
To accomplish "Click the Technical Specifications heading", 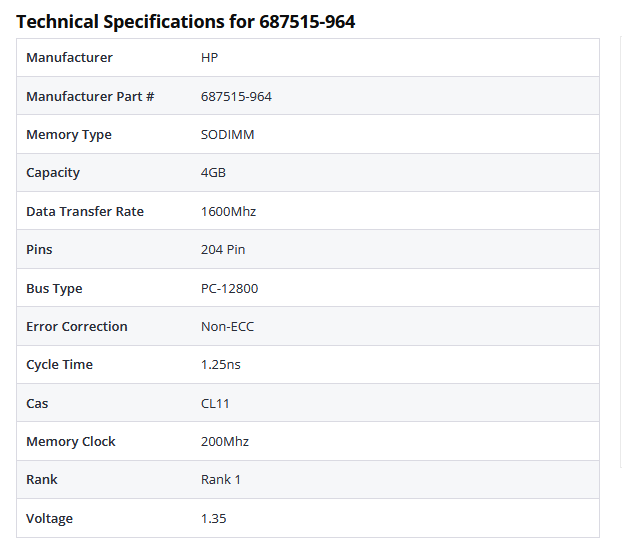I will [x=186, y=21].
